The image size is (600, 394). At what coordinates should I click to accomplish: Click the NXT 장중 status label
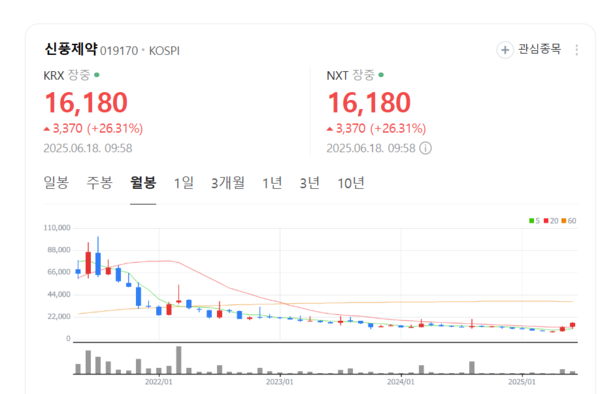coord(355,75)
